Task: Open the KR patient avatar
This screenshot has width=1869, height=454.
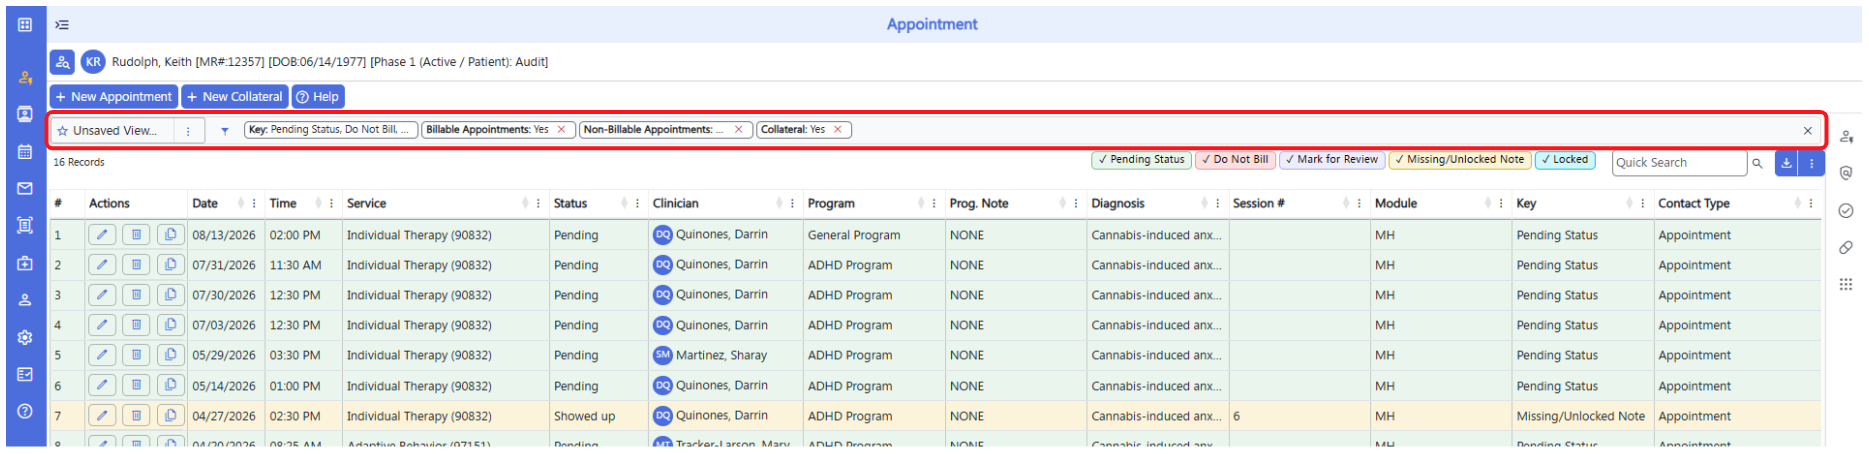Action: click(x=93, y=62)
